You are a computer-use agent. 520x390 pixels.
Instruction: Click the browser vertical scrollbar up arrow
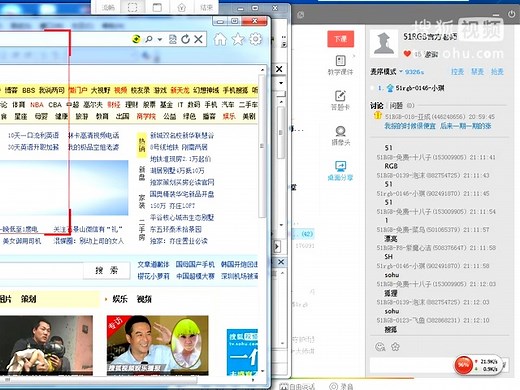(x=262, y=70)
